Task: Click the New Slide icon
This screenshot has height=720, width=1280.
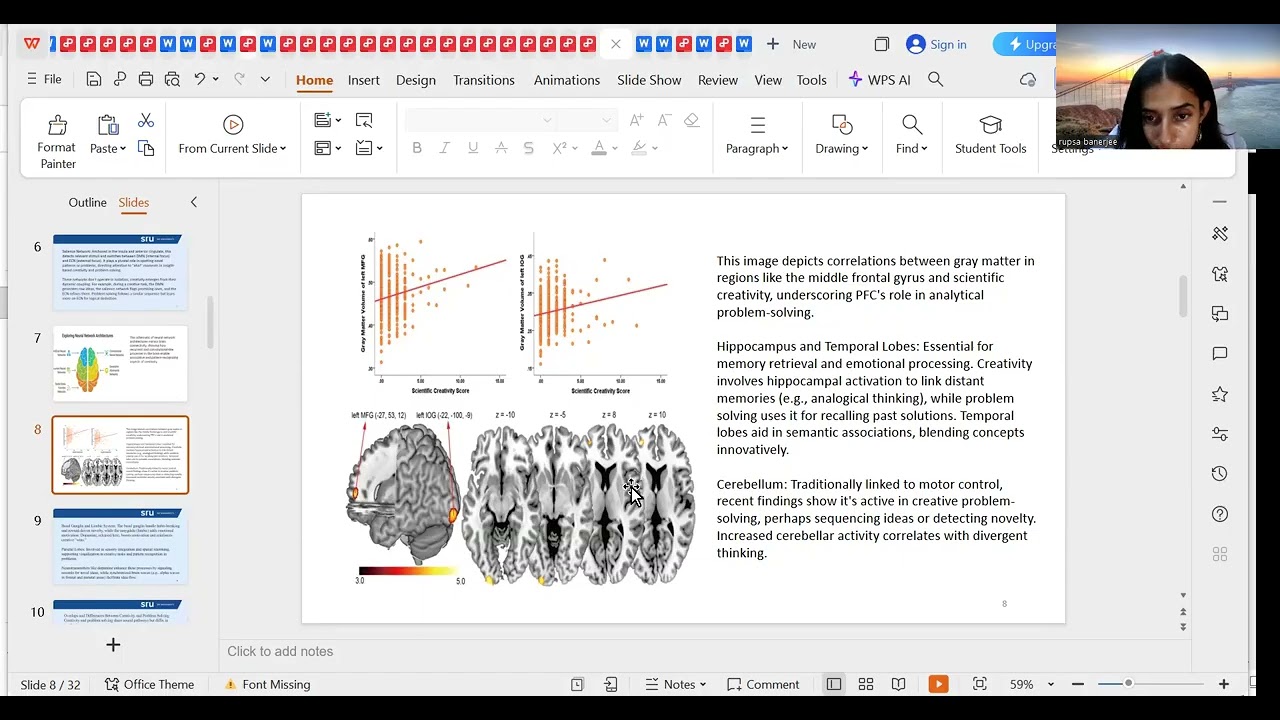Action: pos(322,120)
